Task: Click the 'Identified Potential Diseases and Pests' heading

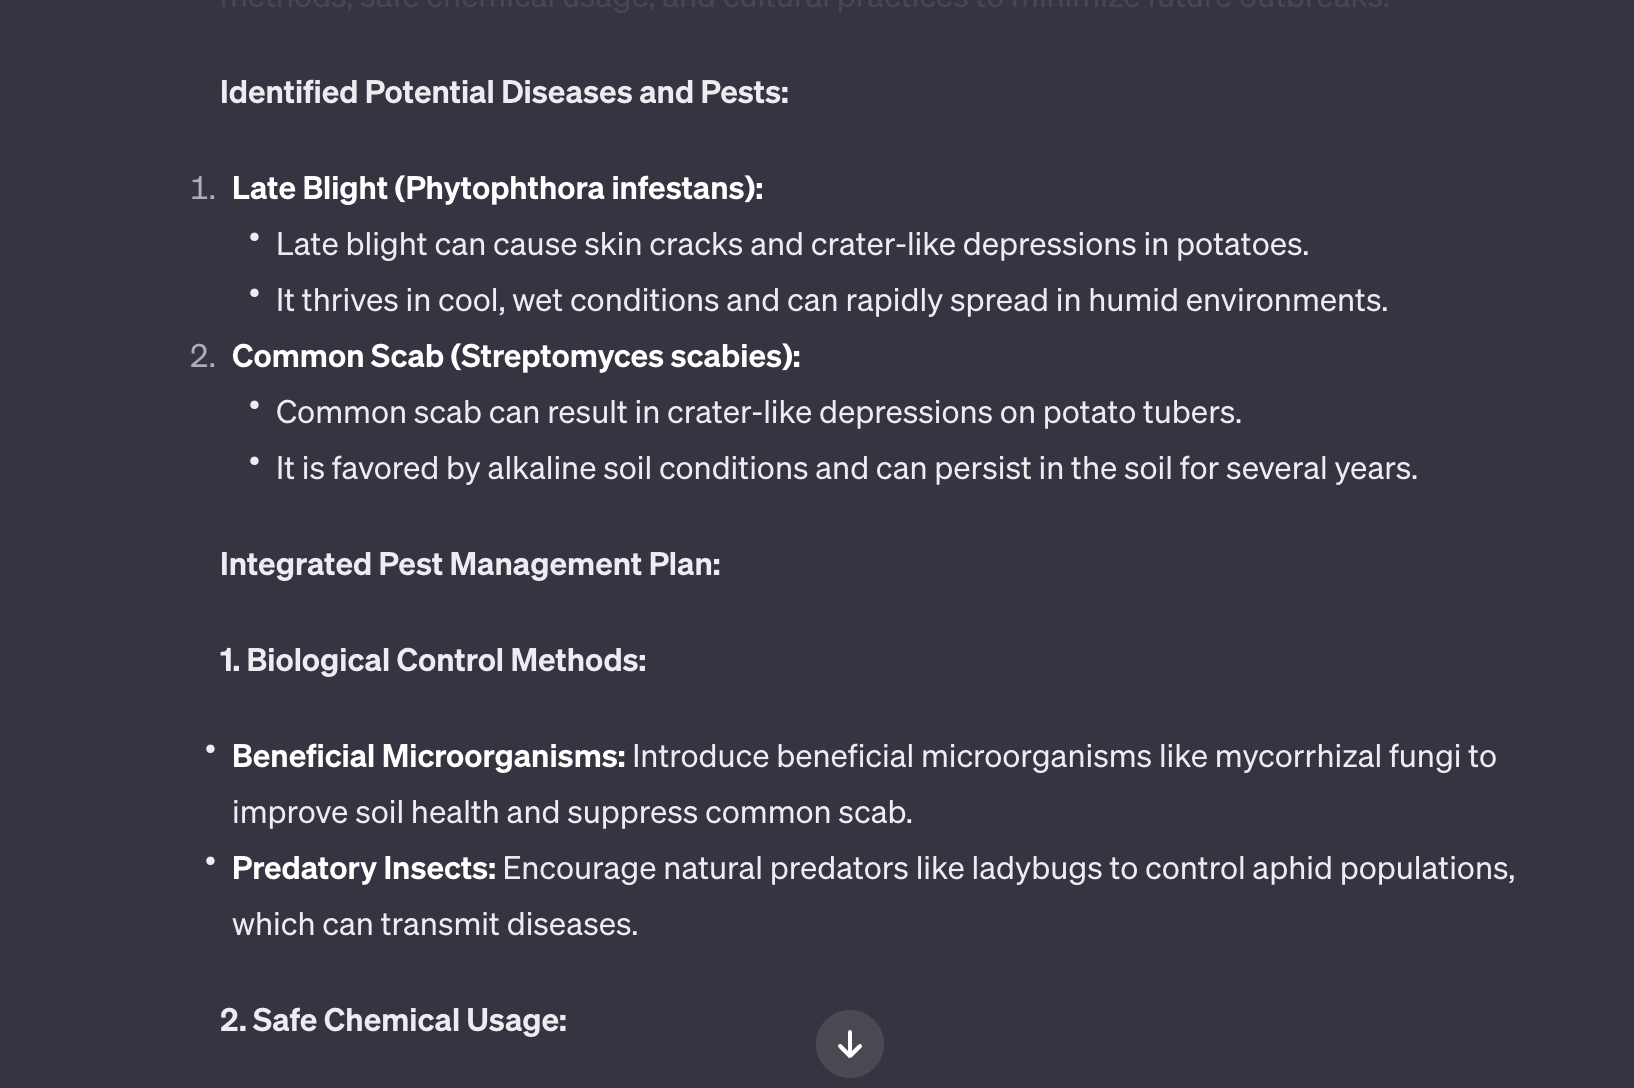Action: pos(503,92)
